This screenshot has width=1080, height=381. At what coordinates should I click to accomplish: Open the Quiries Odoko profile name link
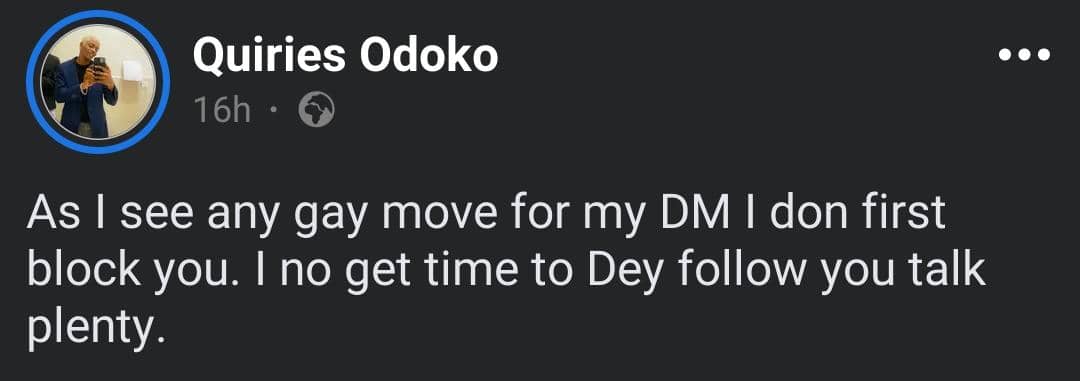(x=345, y=56)
